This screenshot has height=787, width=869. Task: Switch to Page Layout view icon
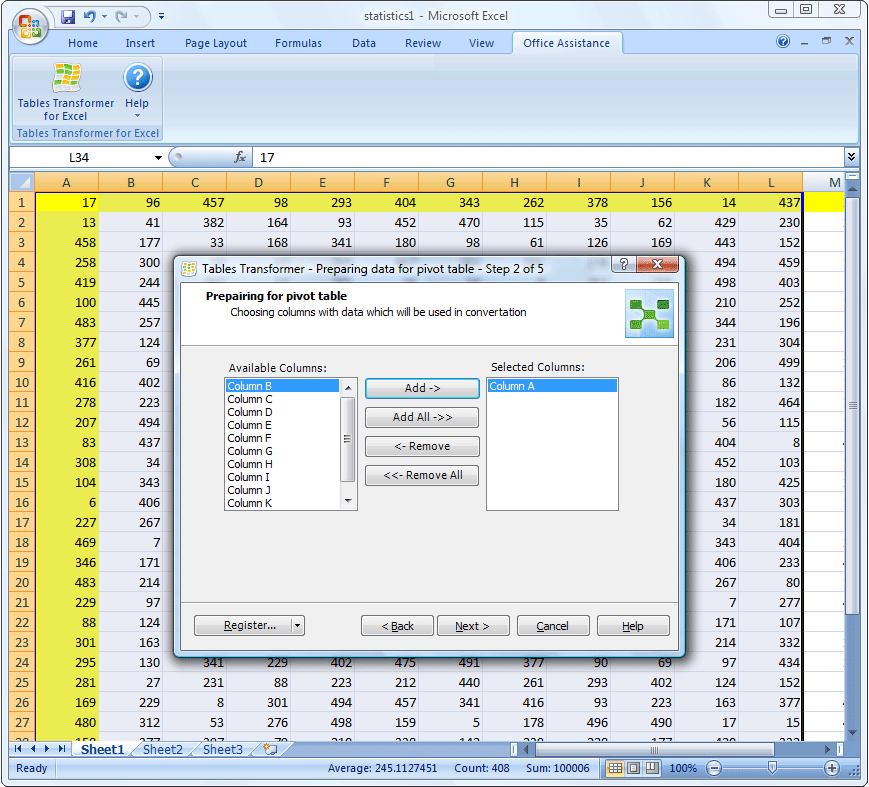click(633, 768)
